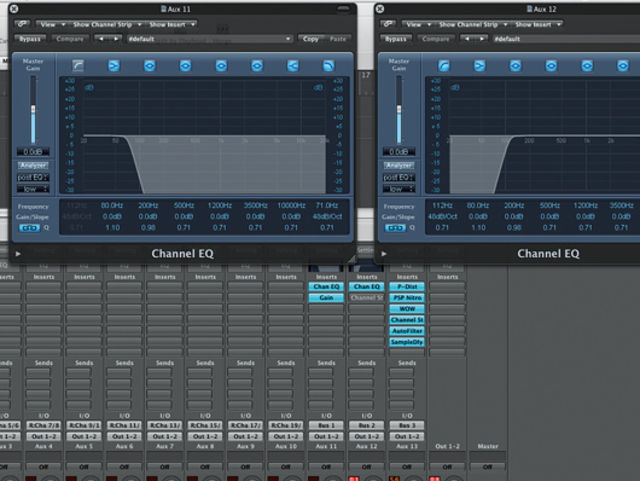Image resolution: width=640 pixels, height=481 pixels.
Task: Open SampleDly insert on Aux 13 strip
Action: click(x=407, y=342)
